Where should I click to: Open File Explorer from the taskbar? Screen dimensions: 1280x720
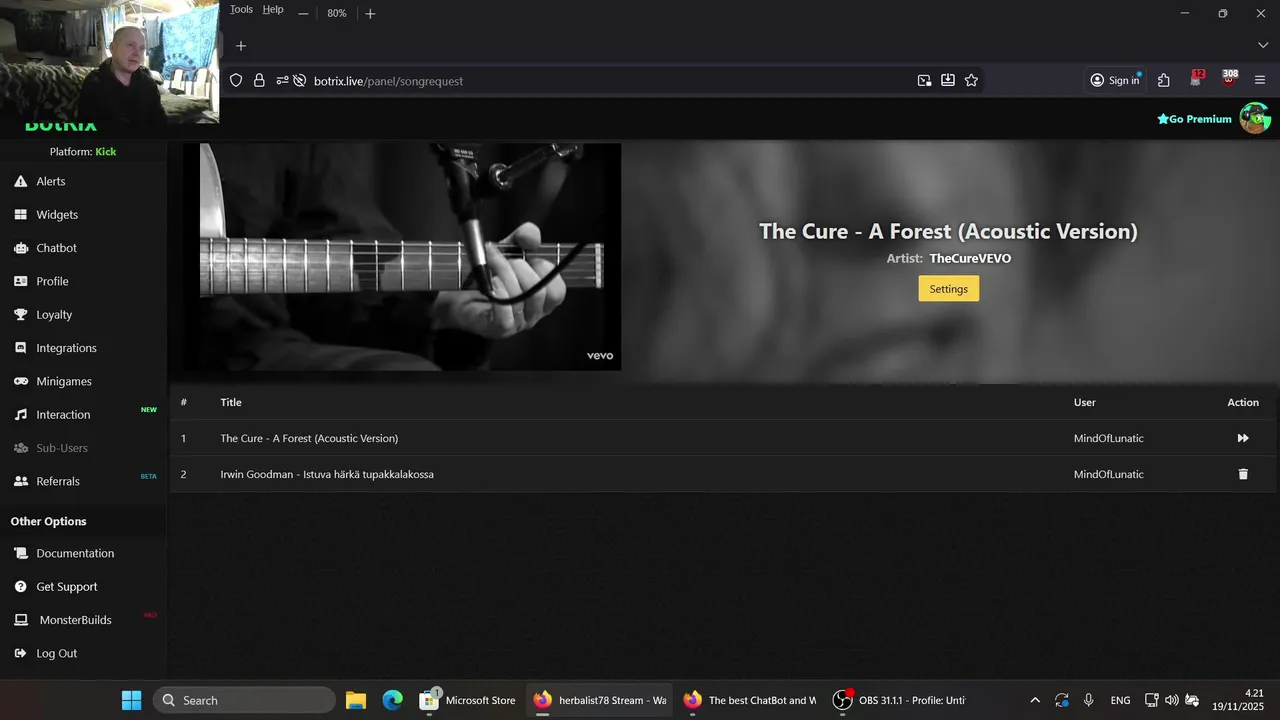point(356,700)
